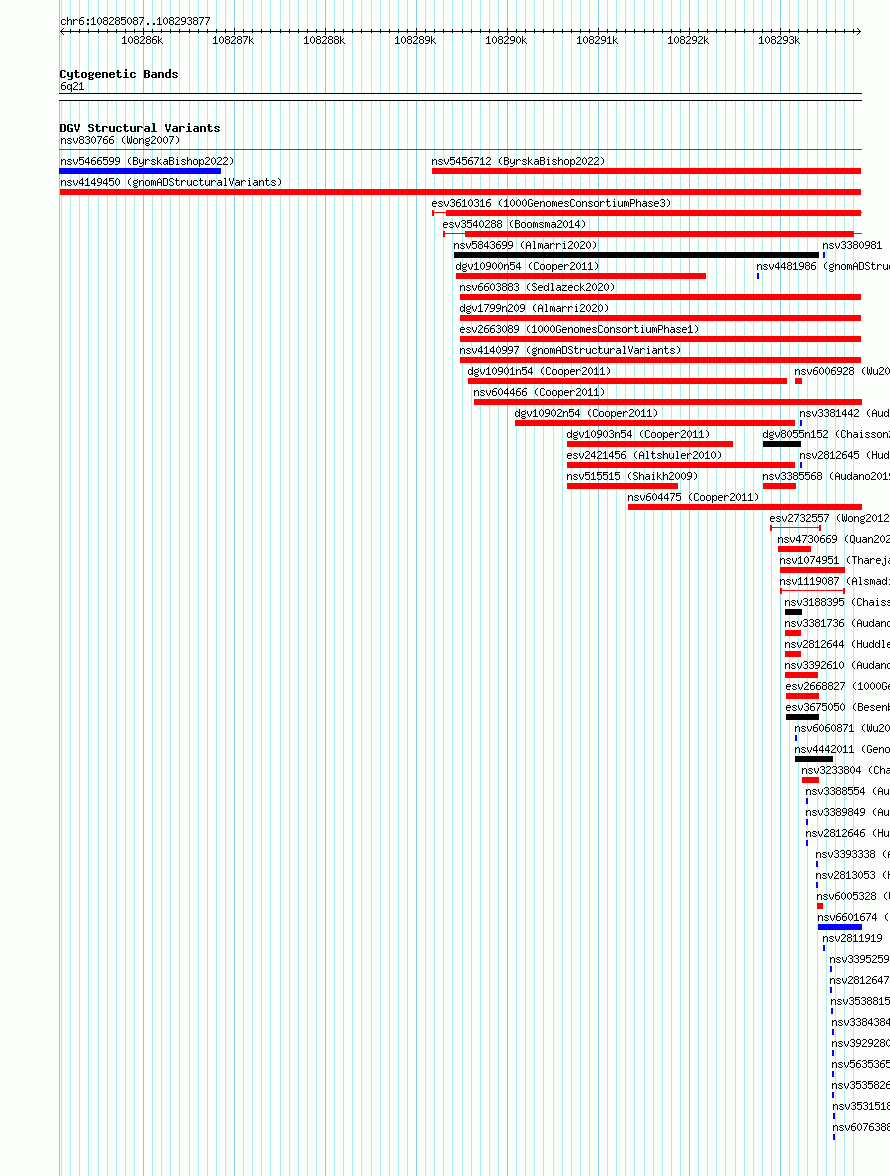Viewport: 890px width, 1176px height.
Task: Click the 108290k ruler label
Action: (506, 40)
